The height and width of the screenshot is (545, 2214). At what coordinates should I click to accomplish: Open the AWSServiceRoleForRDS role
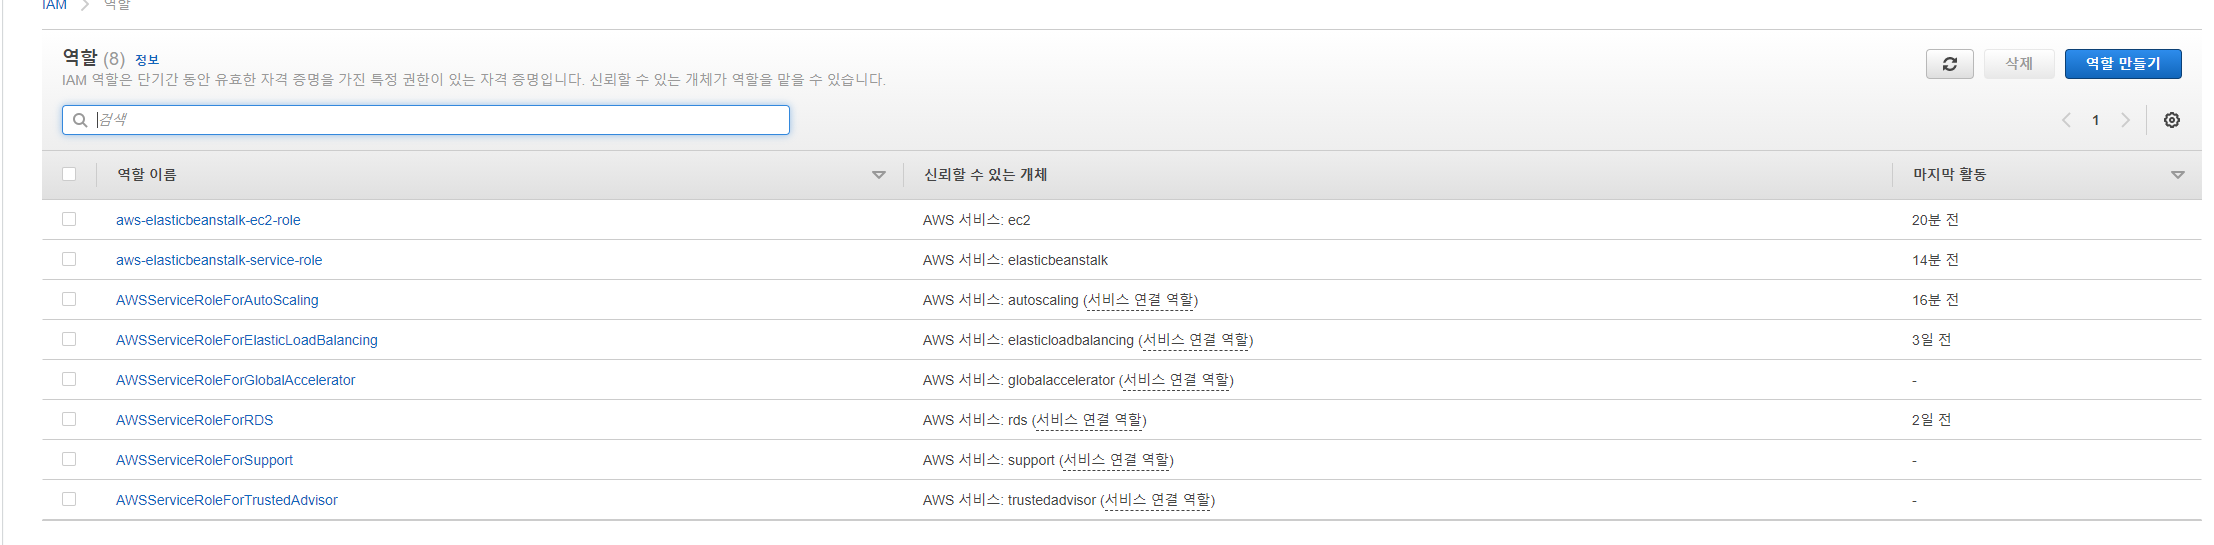click(x=194, y=420)
